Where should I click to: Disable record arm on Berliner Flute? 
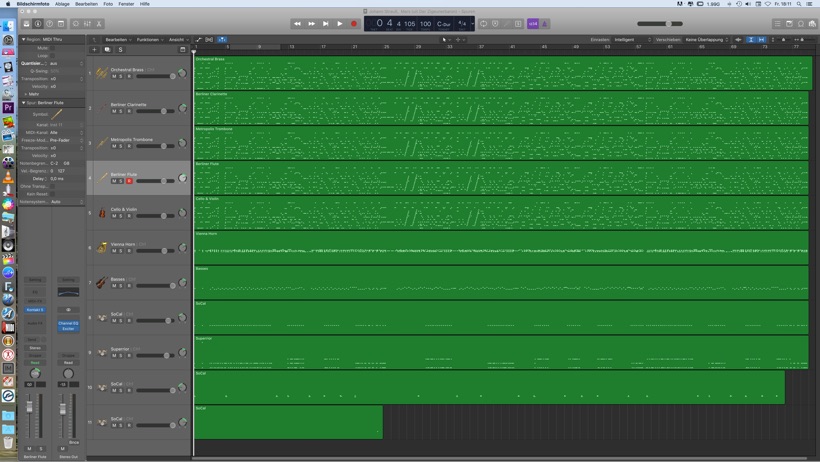tap(129, 181)
